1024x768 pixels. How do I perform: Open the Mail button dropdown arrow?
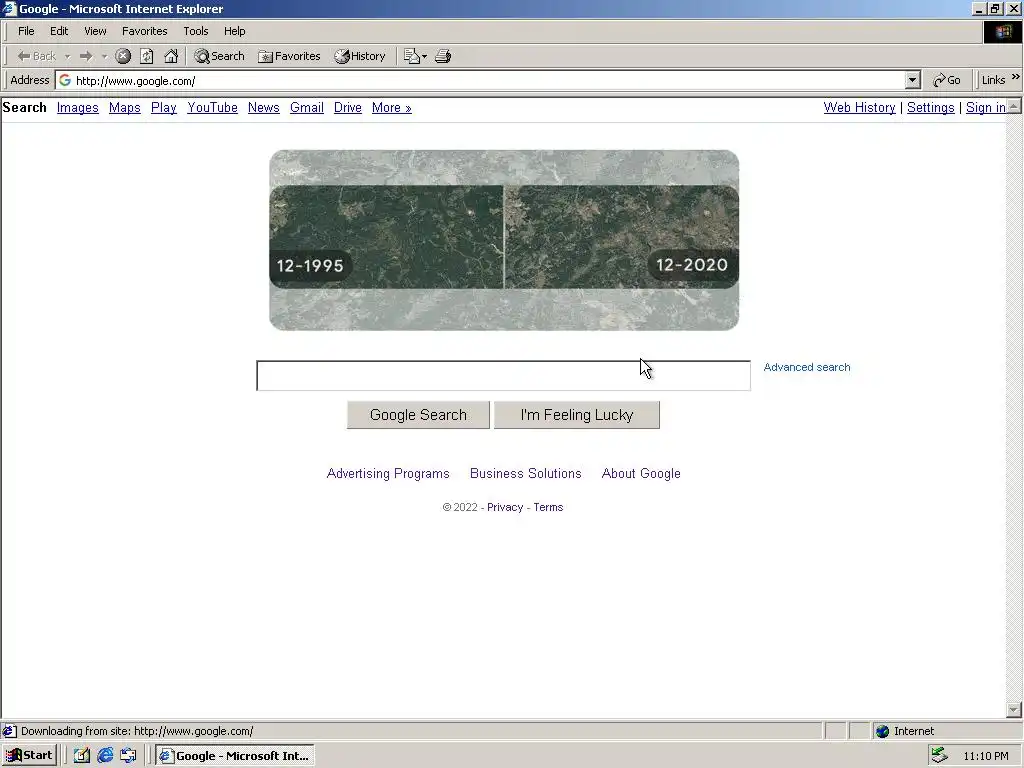coord(424,56)
